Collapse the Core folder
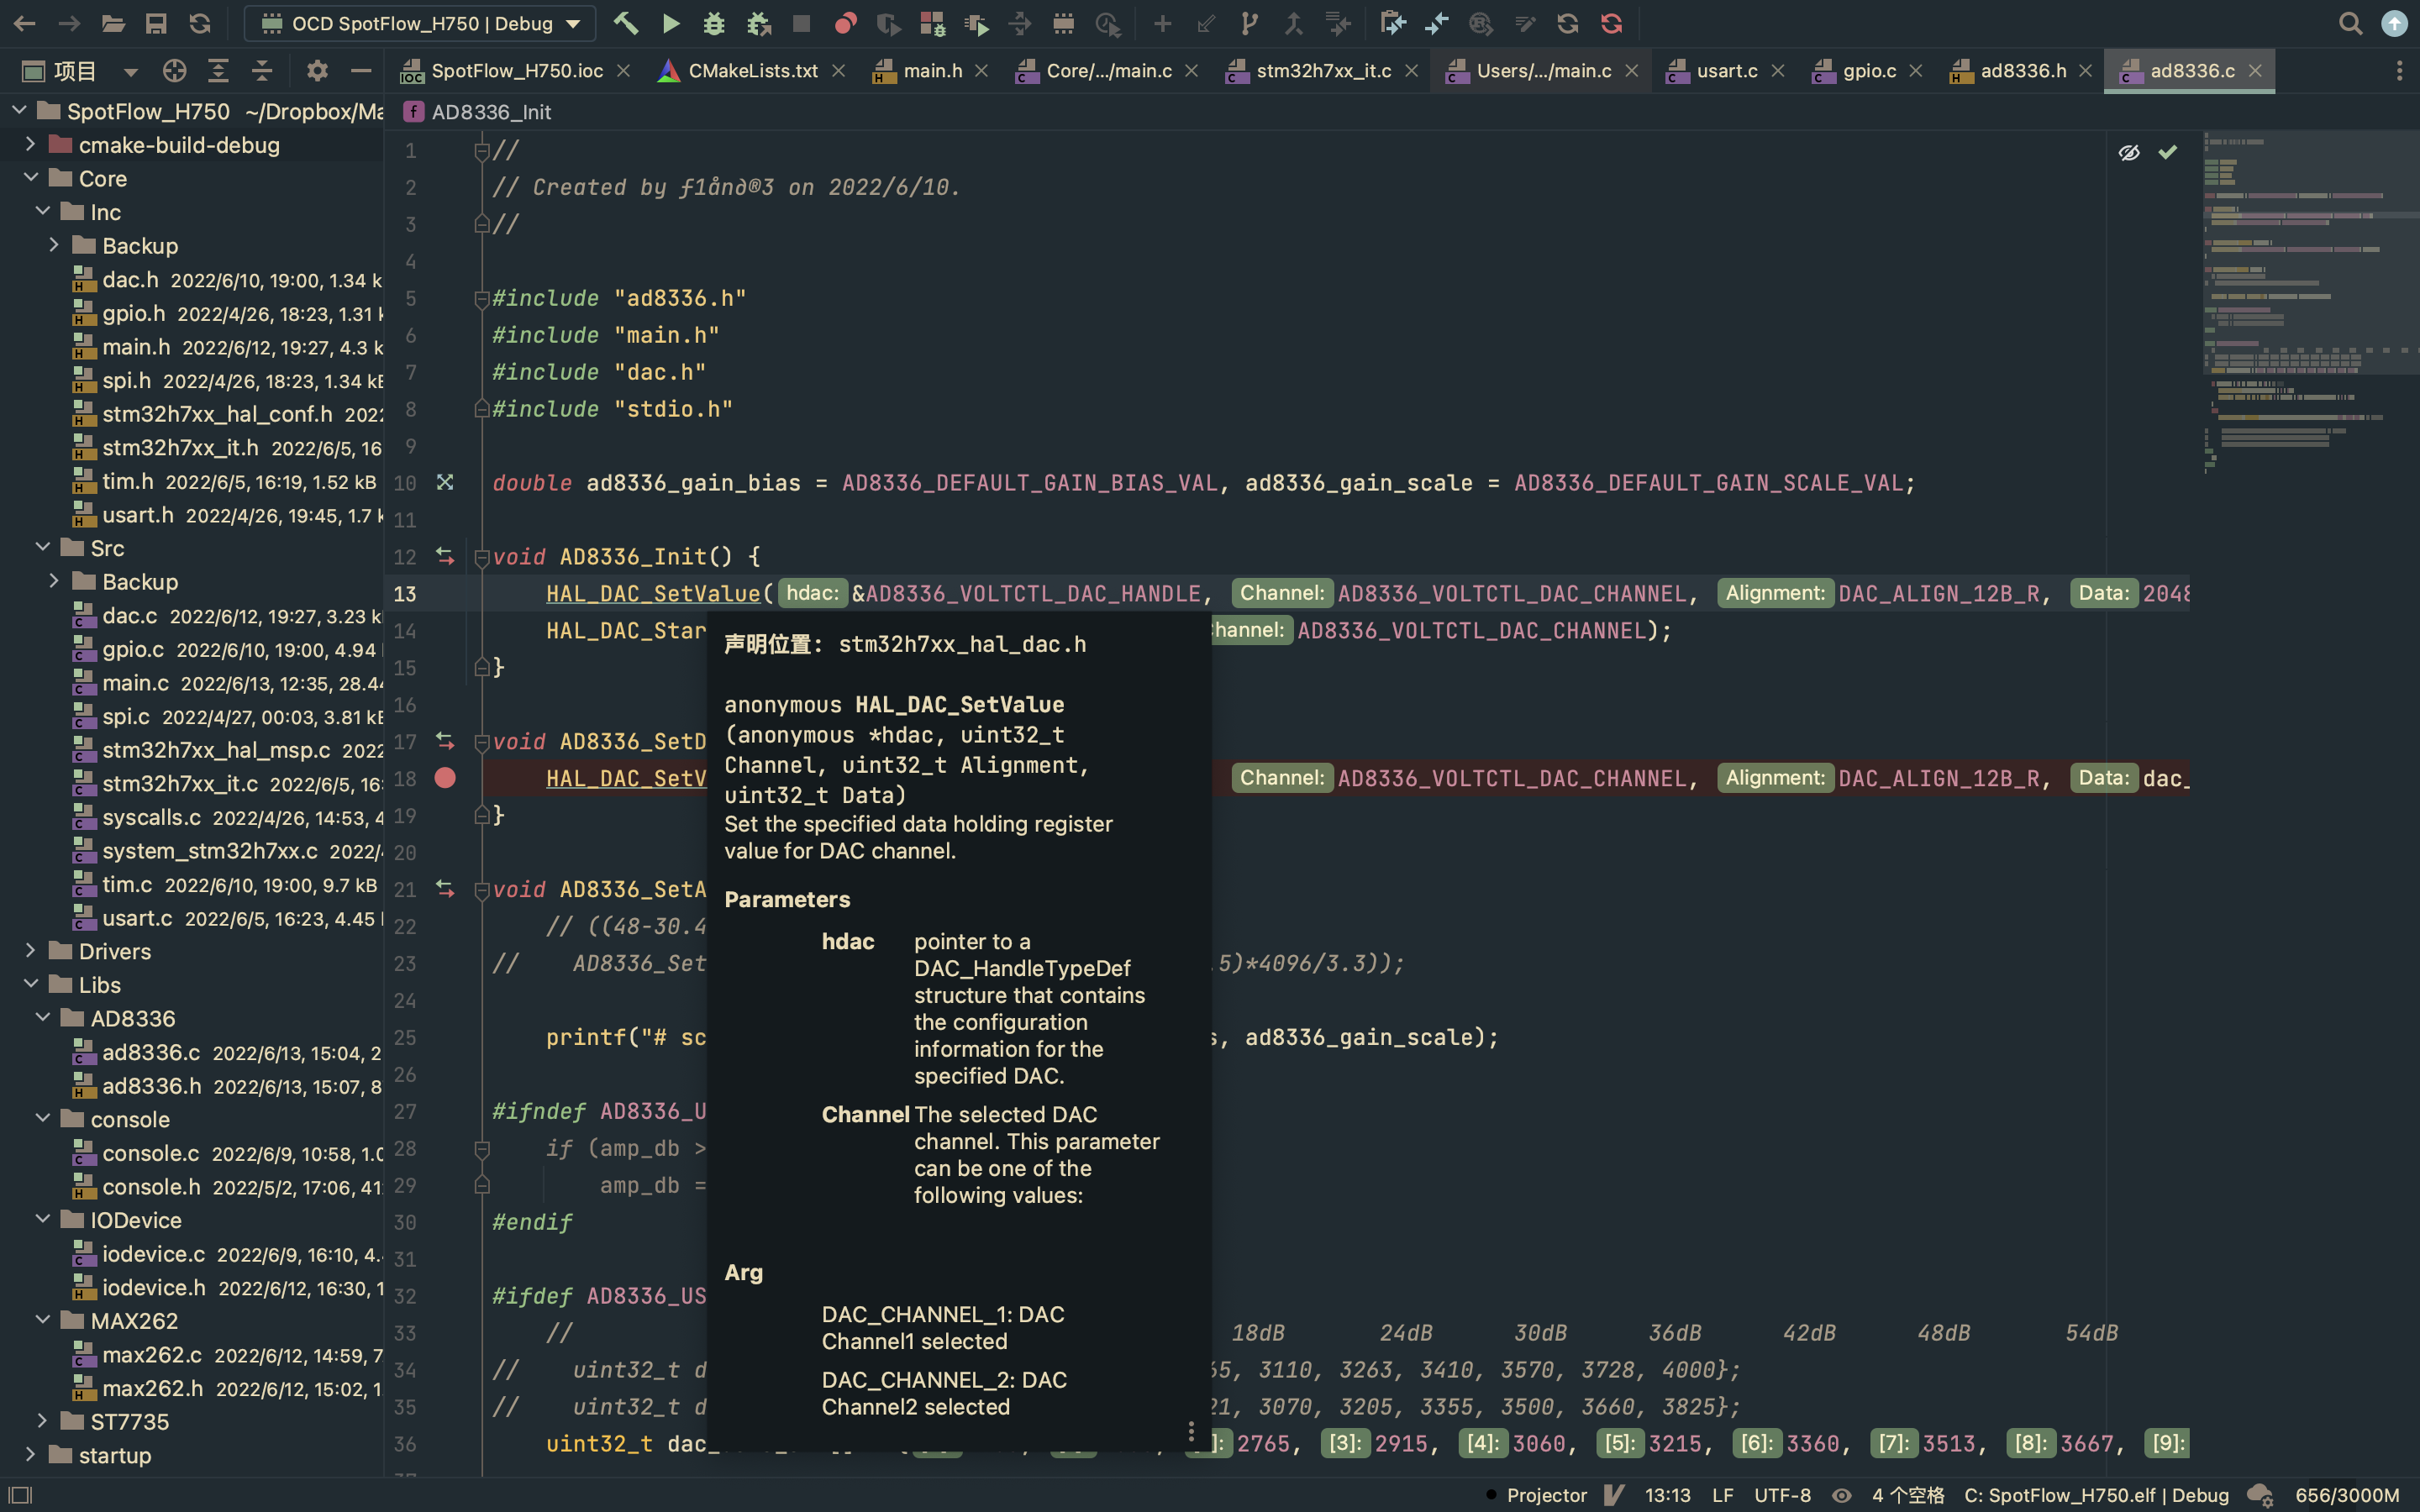 [30, 178]
